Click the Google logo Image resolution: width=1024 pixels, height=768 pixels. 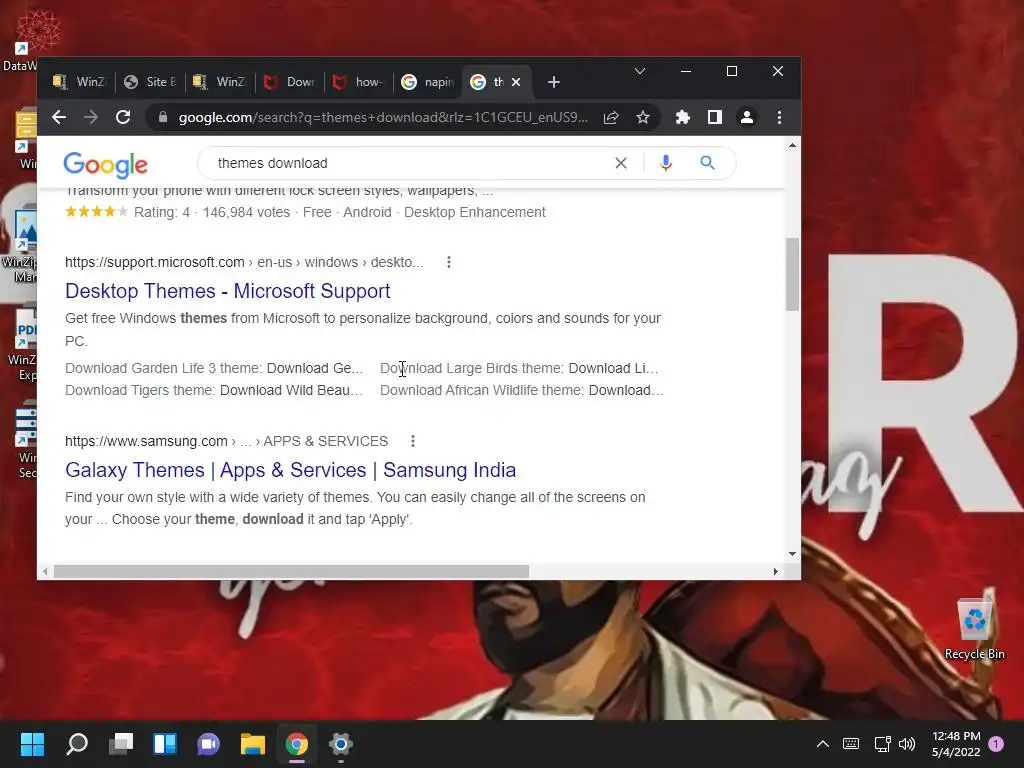[x=106, y=165]
